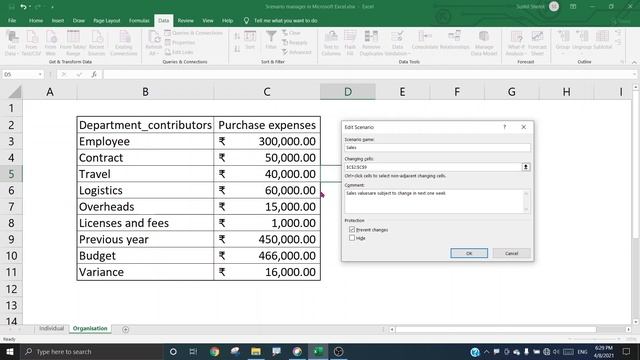
Task: Cancel the Edit Scenario dialog
Action: click(x=511, y=253)
